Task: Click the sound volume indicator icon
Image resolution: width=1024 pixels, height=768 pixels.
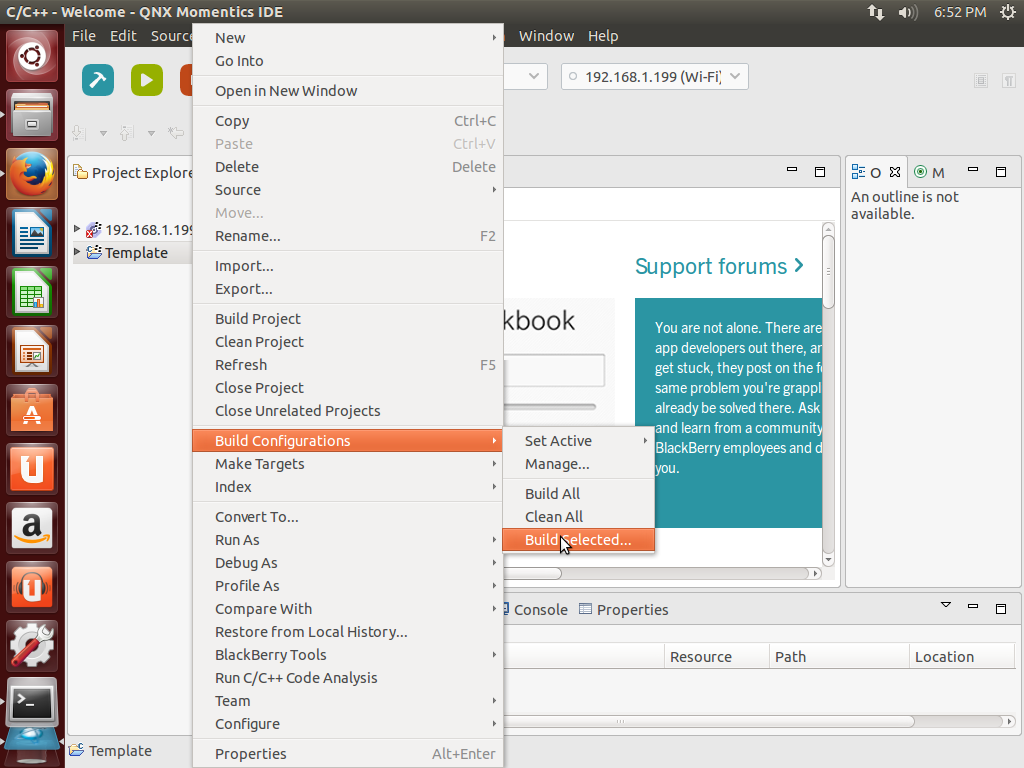Action: point(908,12)
